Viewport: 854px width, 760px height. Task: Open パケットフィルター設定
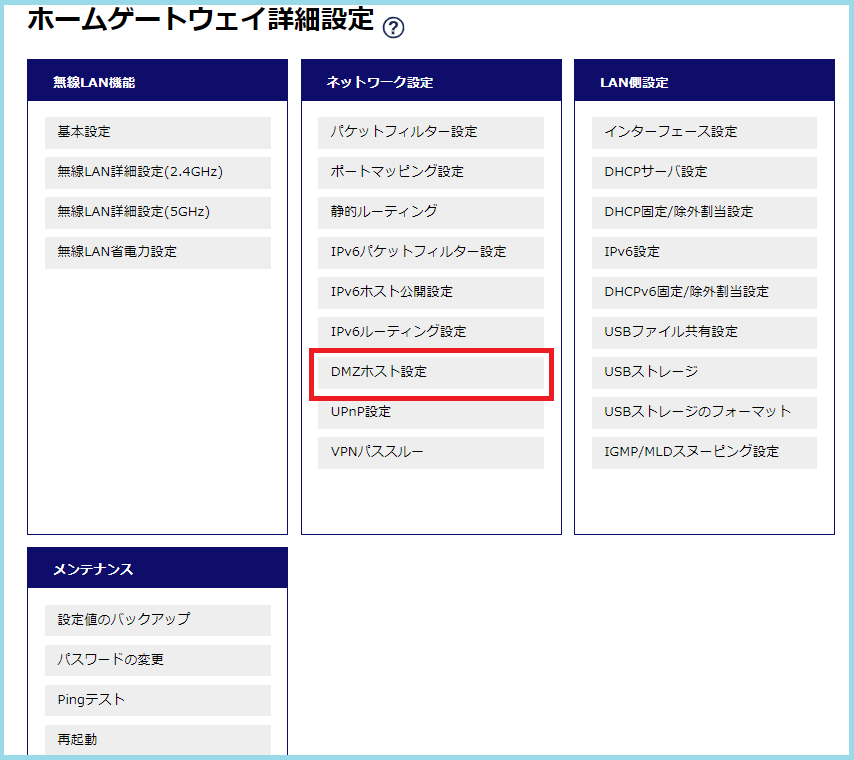(431, 132)
